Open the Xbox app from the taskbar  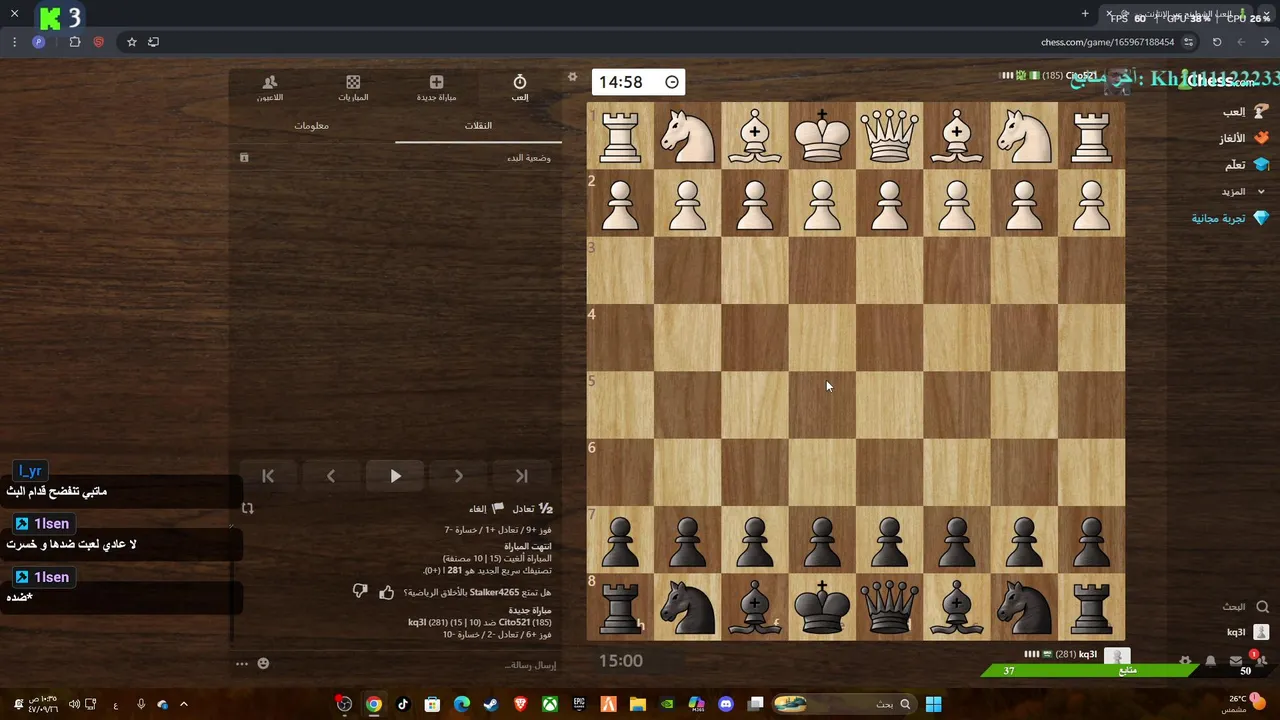550,704
